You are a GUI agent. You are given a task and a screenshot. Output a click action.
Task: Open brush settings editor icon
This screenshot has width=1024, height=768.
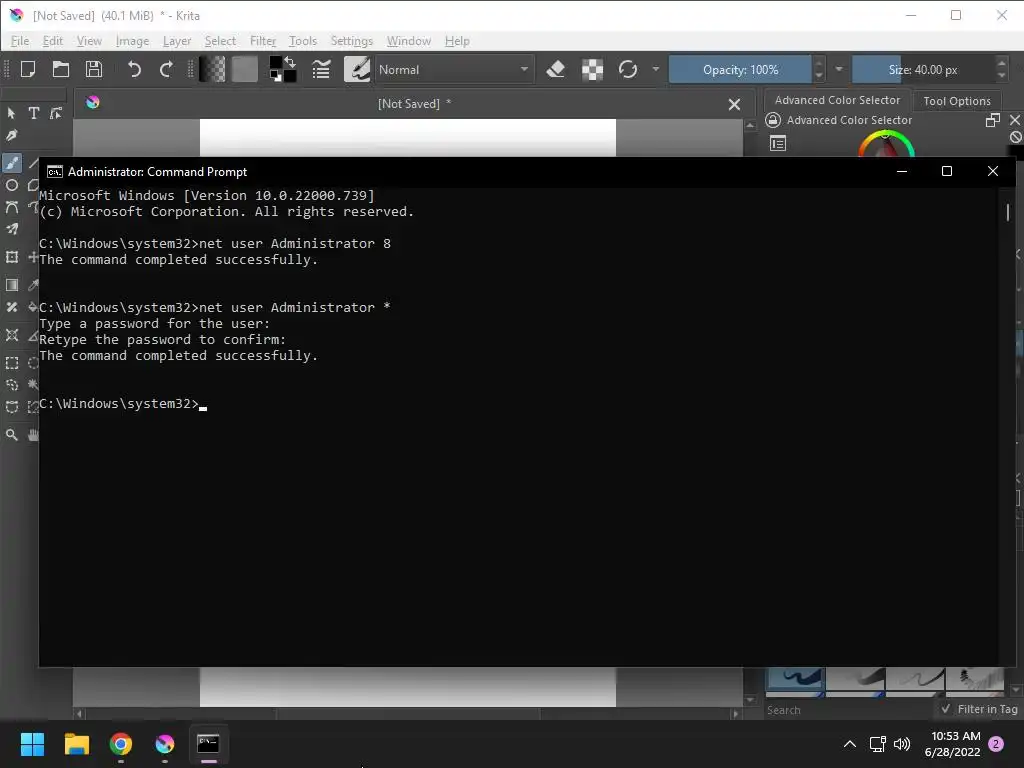click(321, 69)
